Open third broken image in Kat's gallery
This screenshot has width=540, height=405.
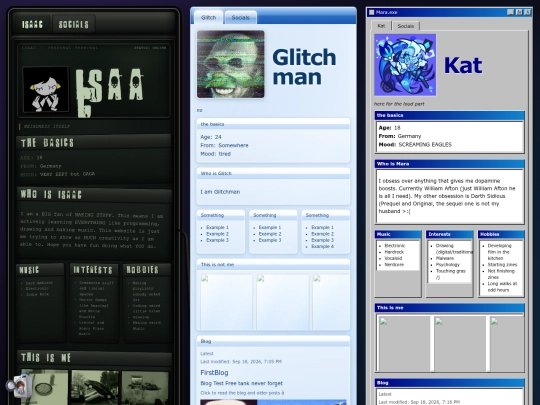tap(506, 344)
